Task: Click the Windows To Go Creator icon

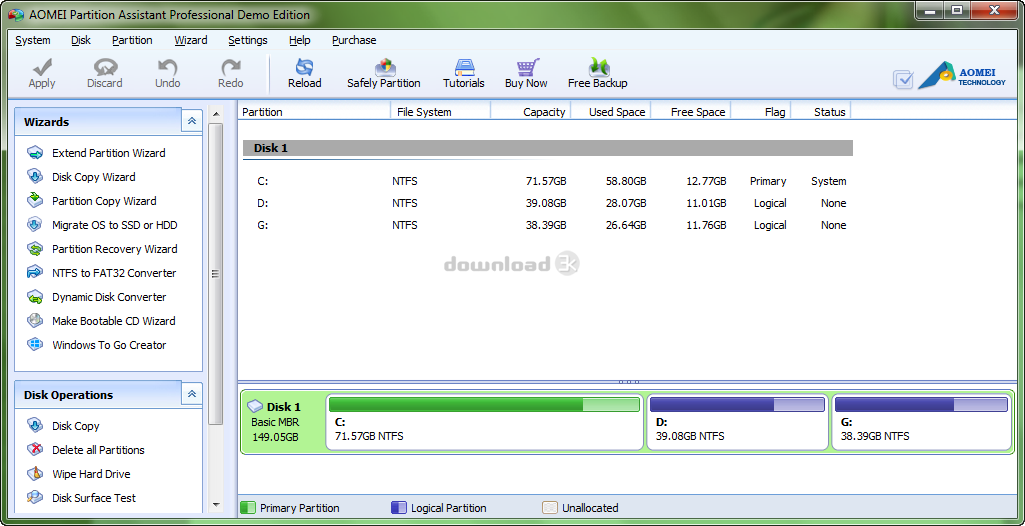Action: [35, 345]
